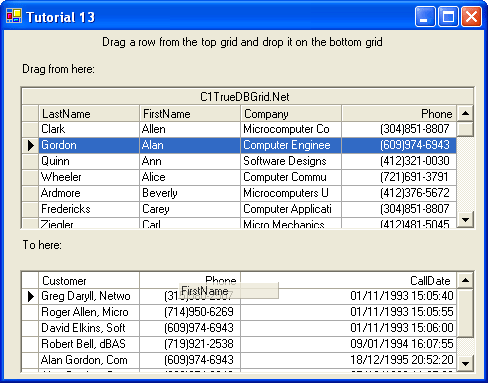The width and height of the screenshot is (488, 383).
Task: Click record selector arrow beside Greg Daryll
Action: (31, 296)
